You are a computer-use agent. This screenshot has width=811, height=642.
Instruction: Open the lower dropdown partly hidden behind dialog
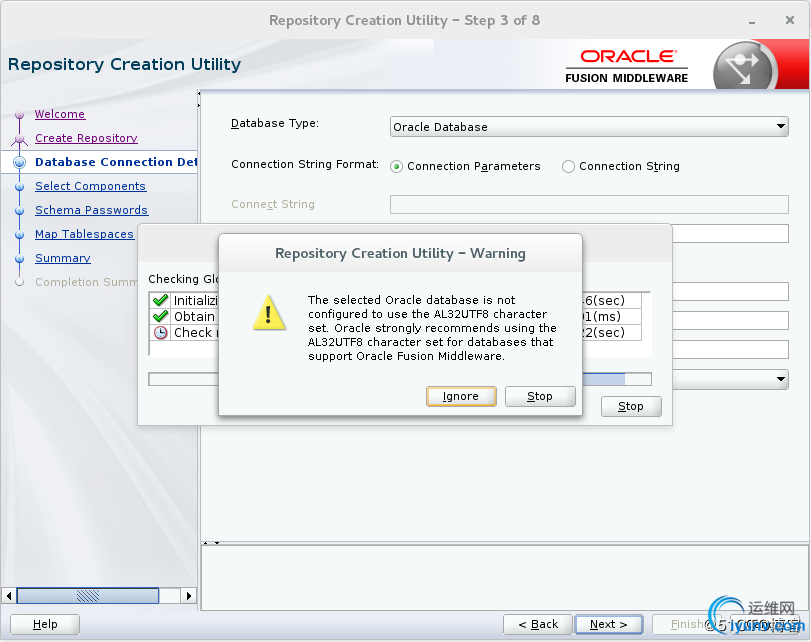pyautogui.click(x=730, y=379)
